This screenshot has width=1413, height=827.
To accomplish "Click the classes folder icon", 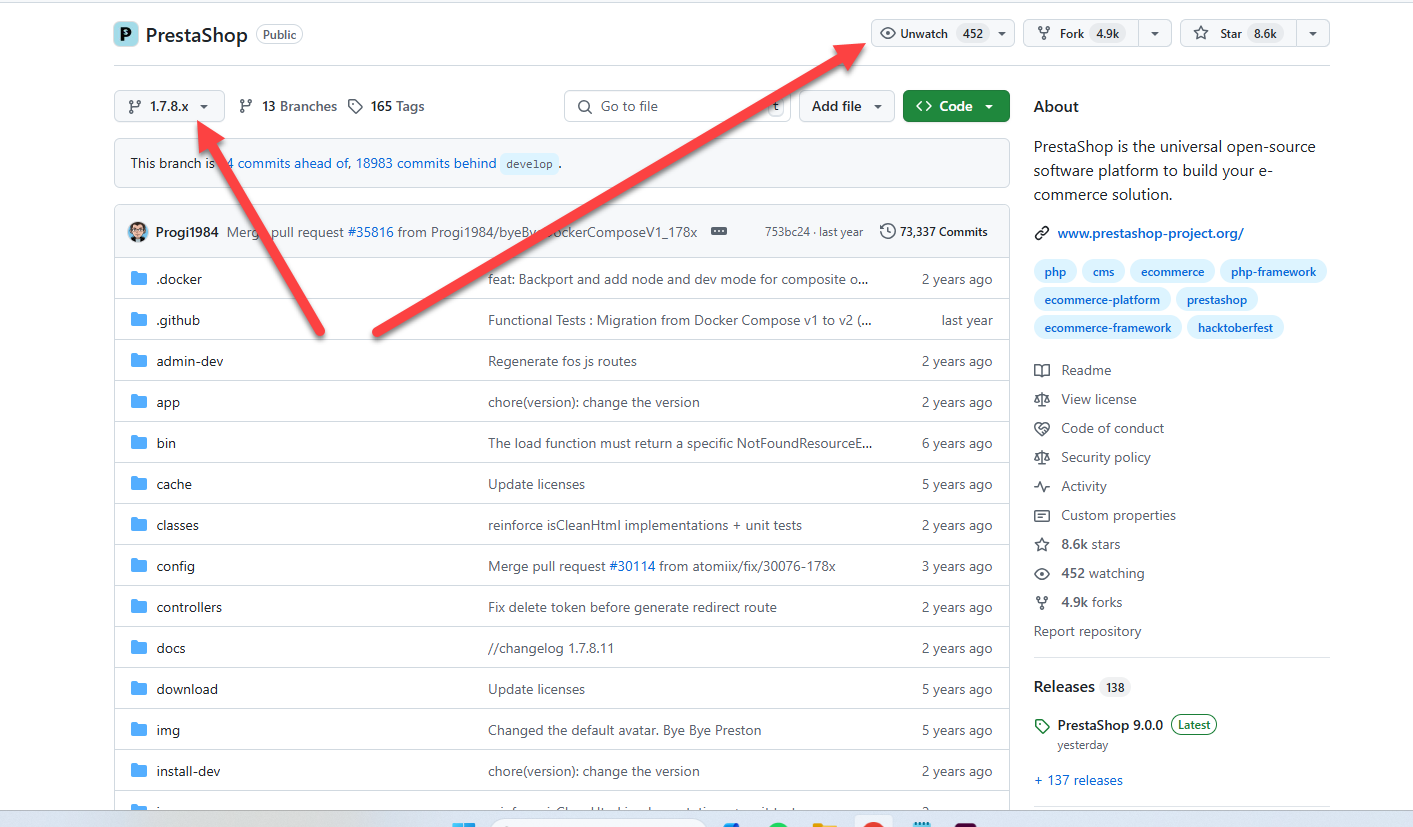I will point(139,525).
